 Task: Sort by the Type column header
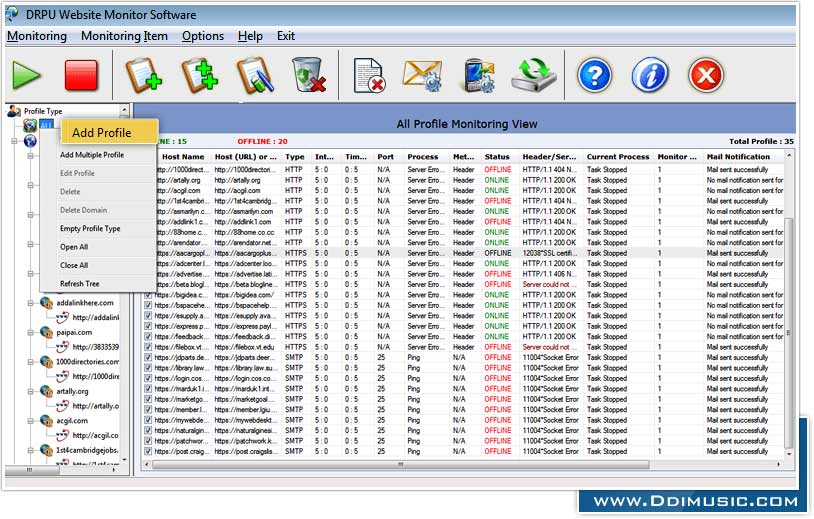tap(294, 157)
